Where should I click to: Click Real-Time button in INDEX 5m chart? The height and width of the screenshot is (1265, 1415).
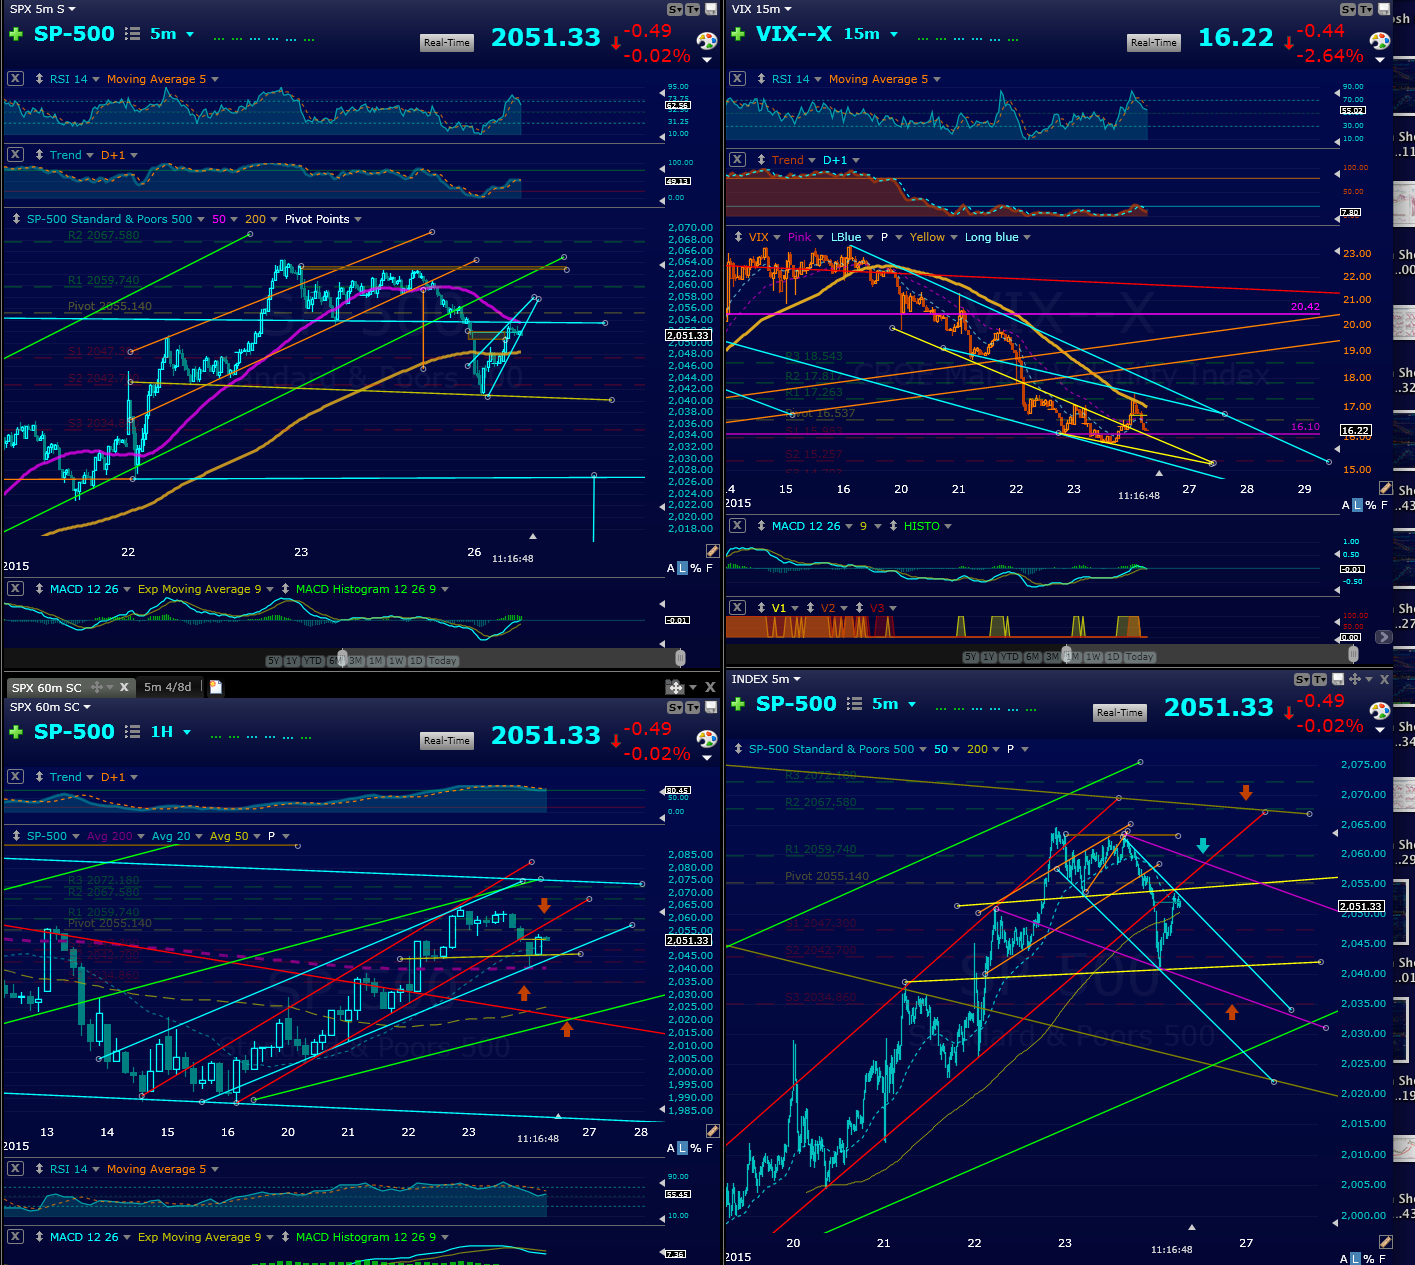tap(1120, 713)
